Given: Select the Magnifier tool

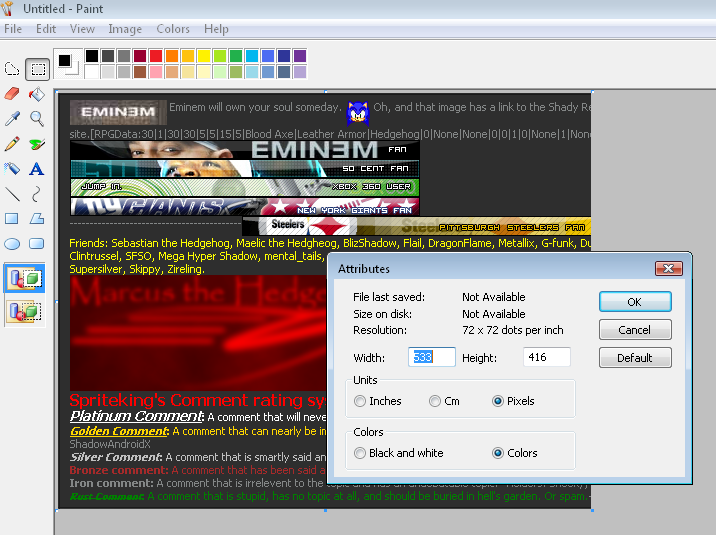Looking at the screenshot, I should point(37,119).
